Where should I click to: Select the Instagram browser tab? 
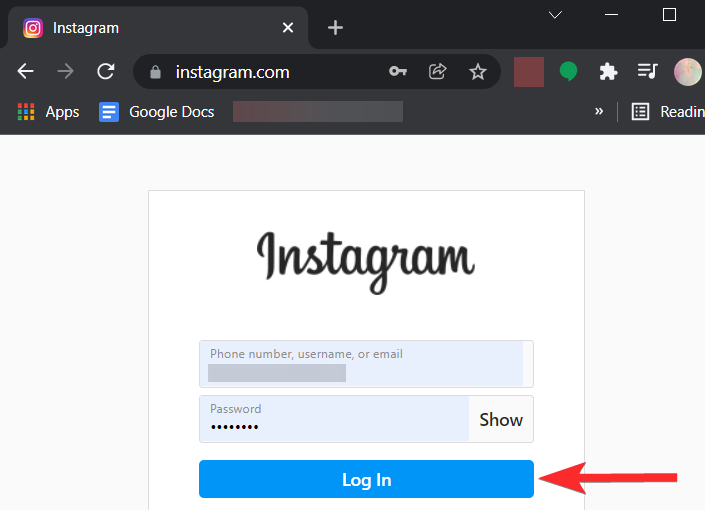[150, 28]
